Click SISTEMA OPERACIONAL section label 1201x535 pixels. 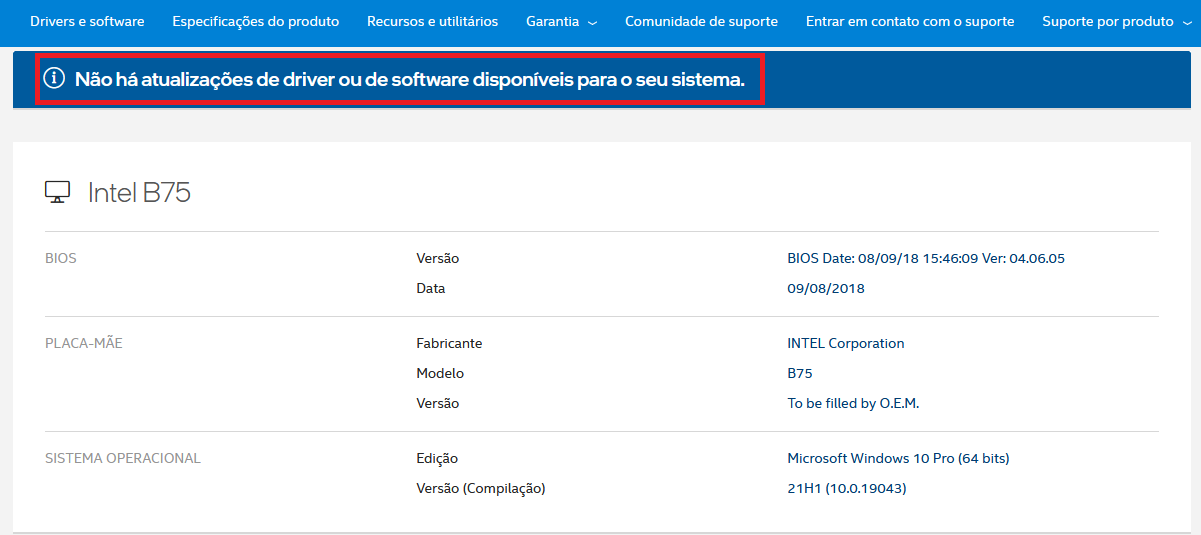[x=123, y=458]
